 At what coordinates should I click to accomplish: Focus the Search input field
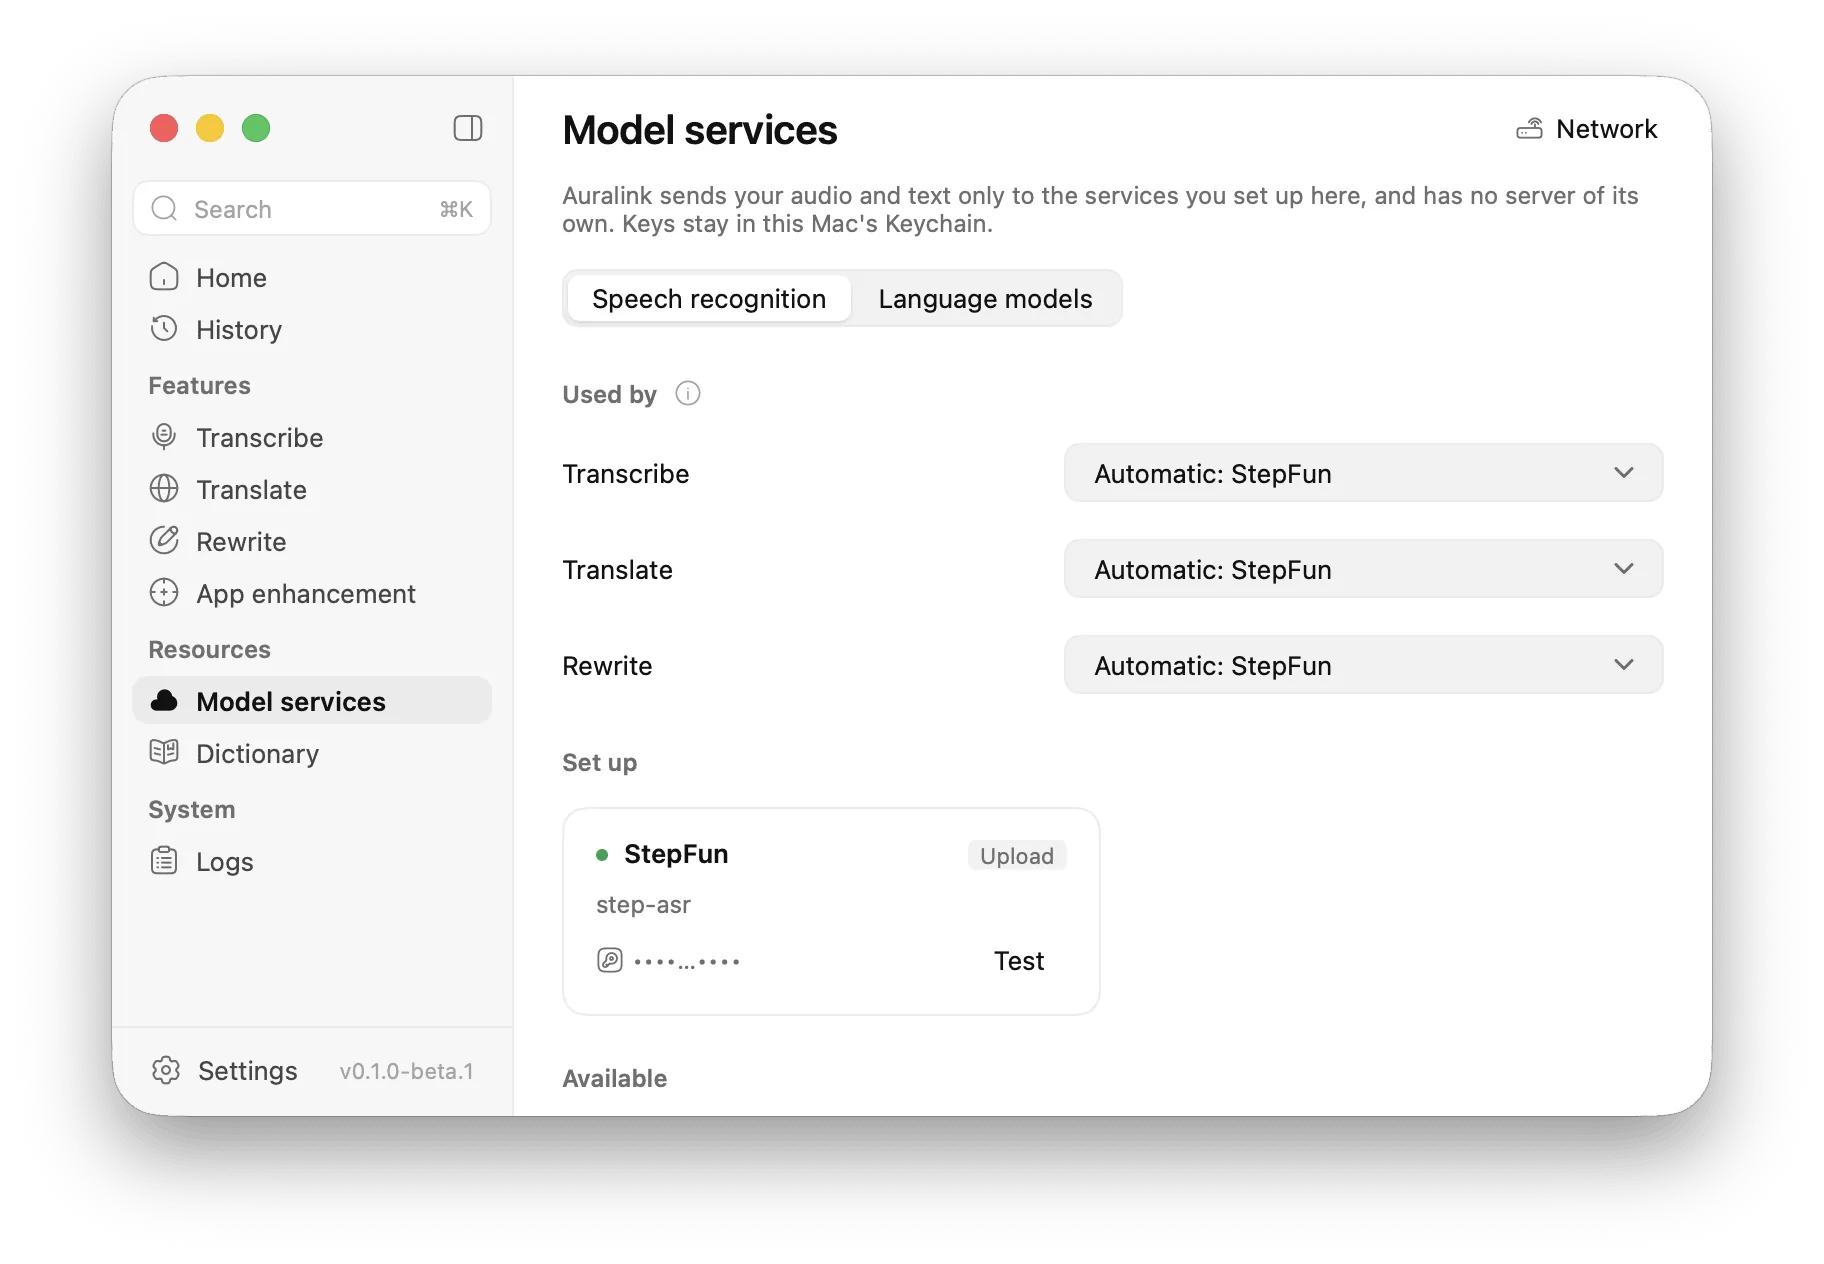pyautogui.click(x=312, y=209)
